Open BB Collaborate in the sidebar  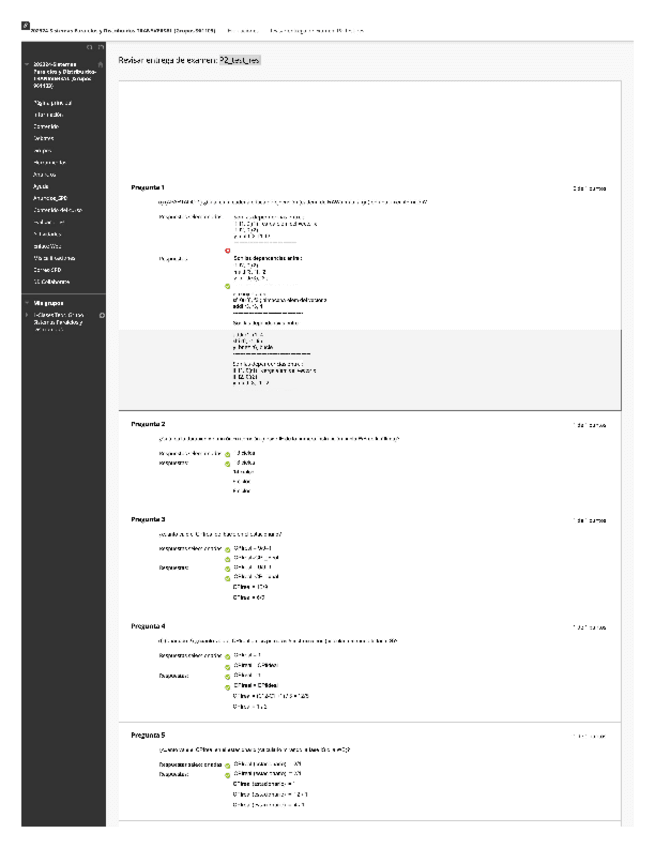pos(52,282)
